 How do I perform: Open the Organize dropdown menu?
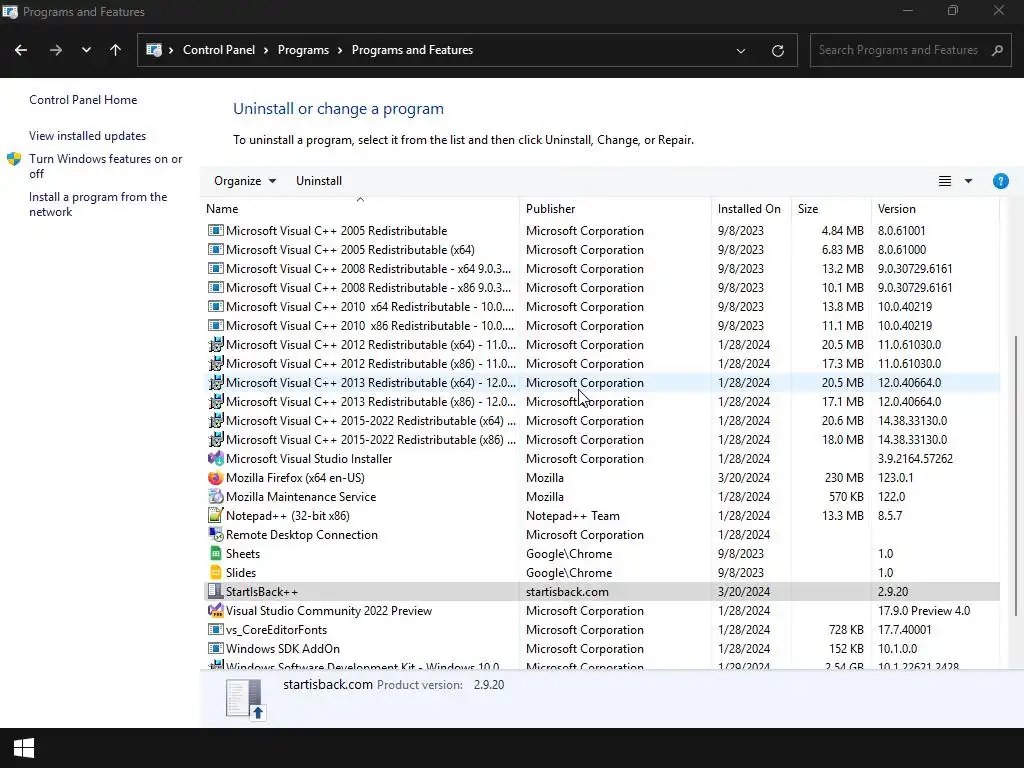click(x=245, y=181)
